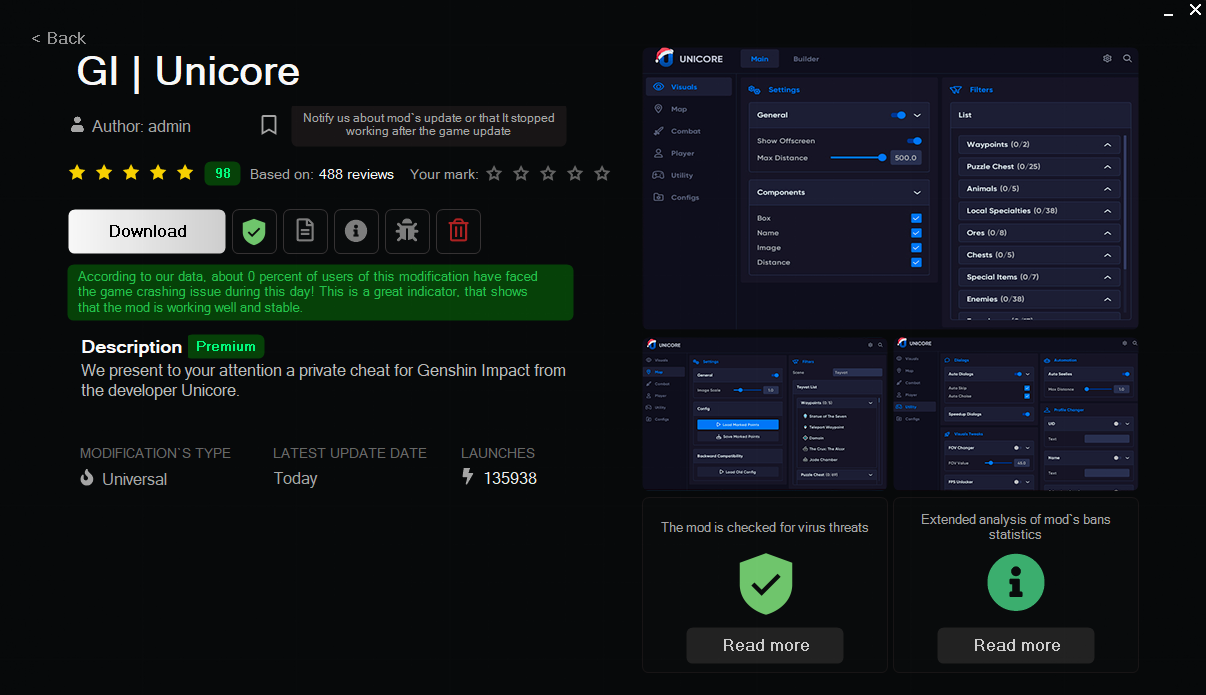This screenshot has height=695, width=1206.
Task: Click the 135938 launches count
Action: click(510, 478)
